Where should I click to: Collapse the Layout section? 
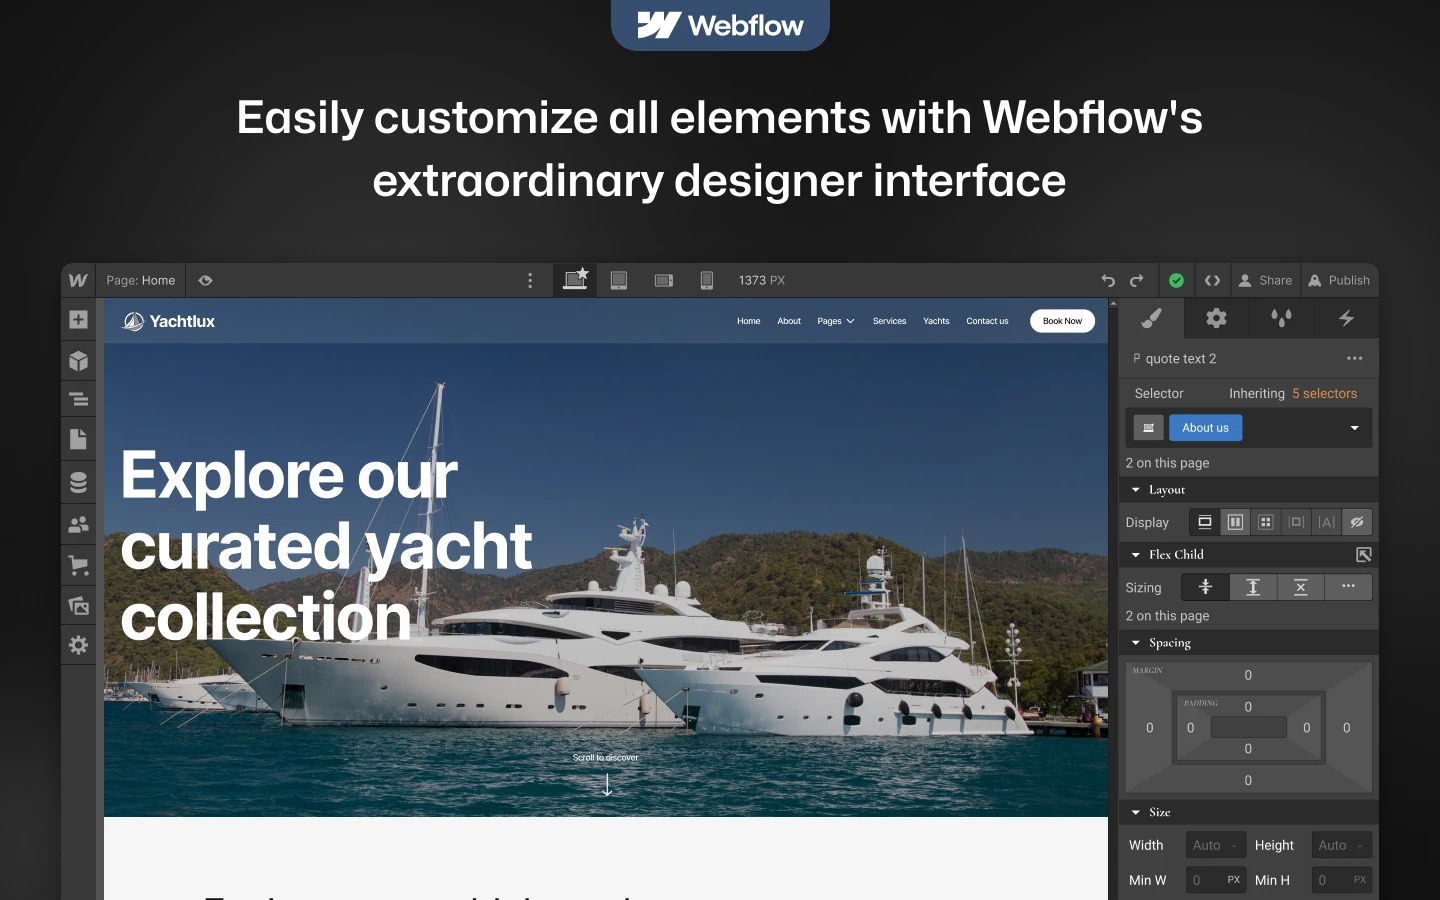(x=1136, y=490)
